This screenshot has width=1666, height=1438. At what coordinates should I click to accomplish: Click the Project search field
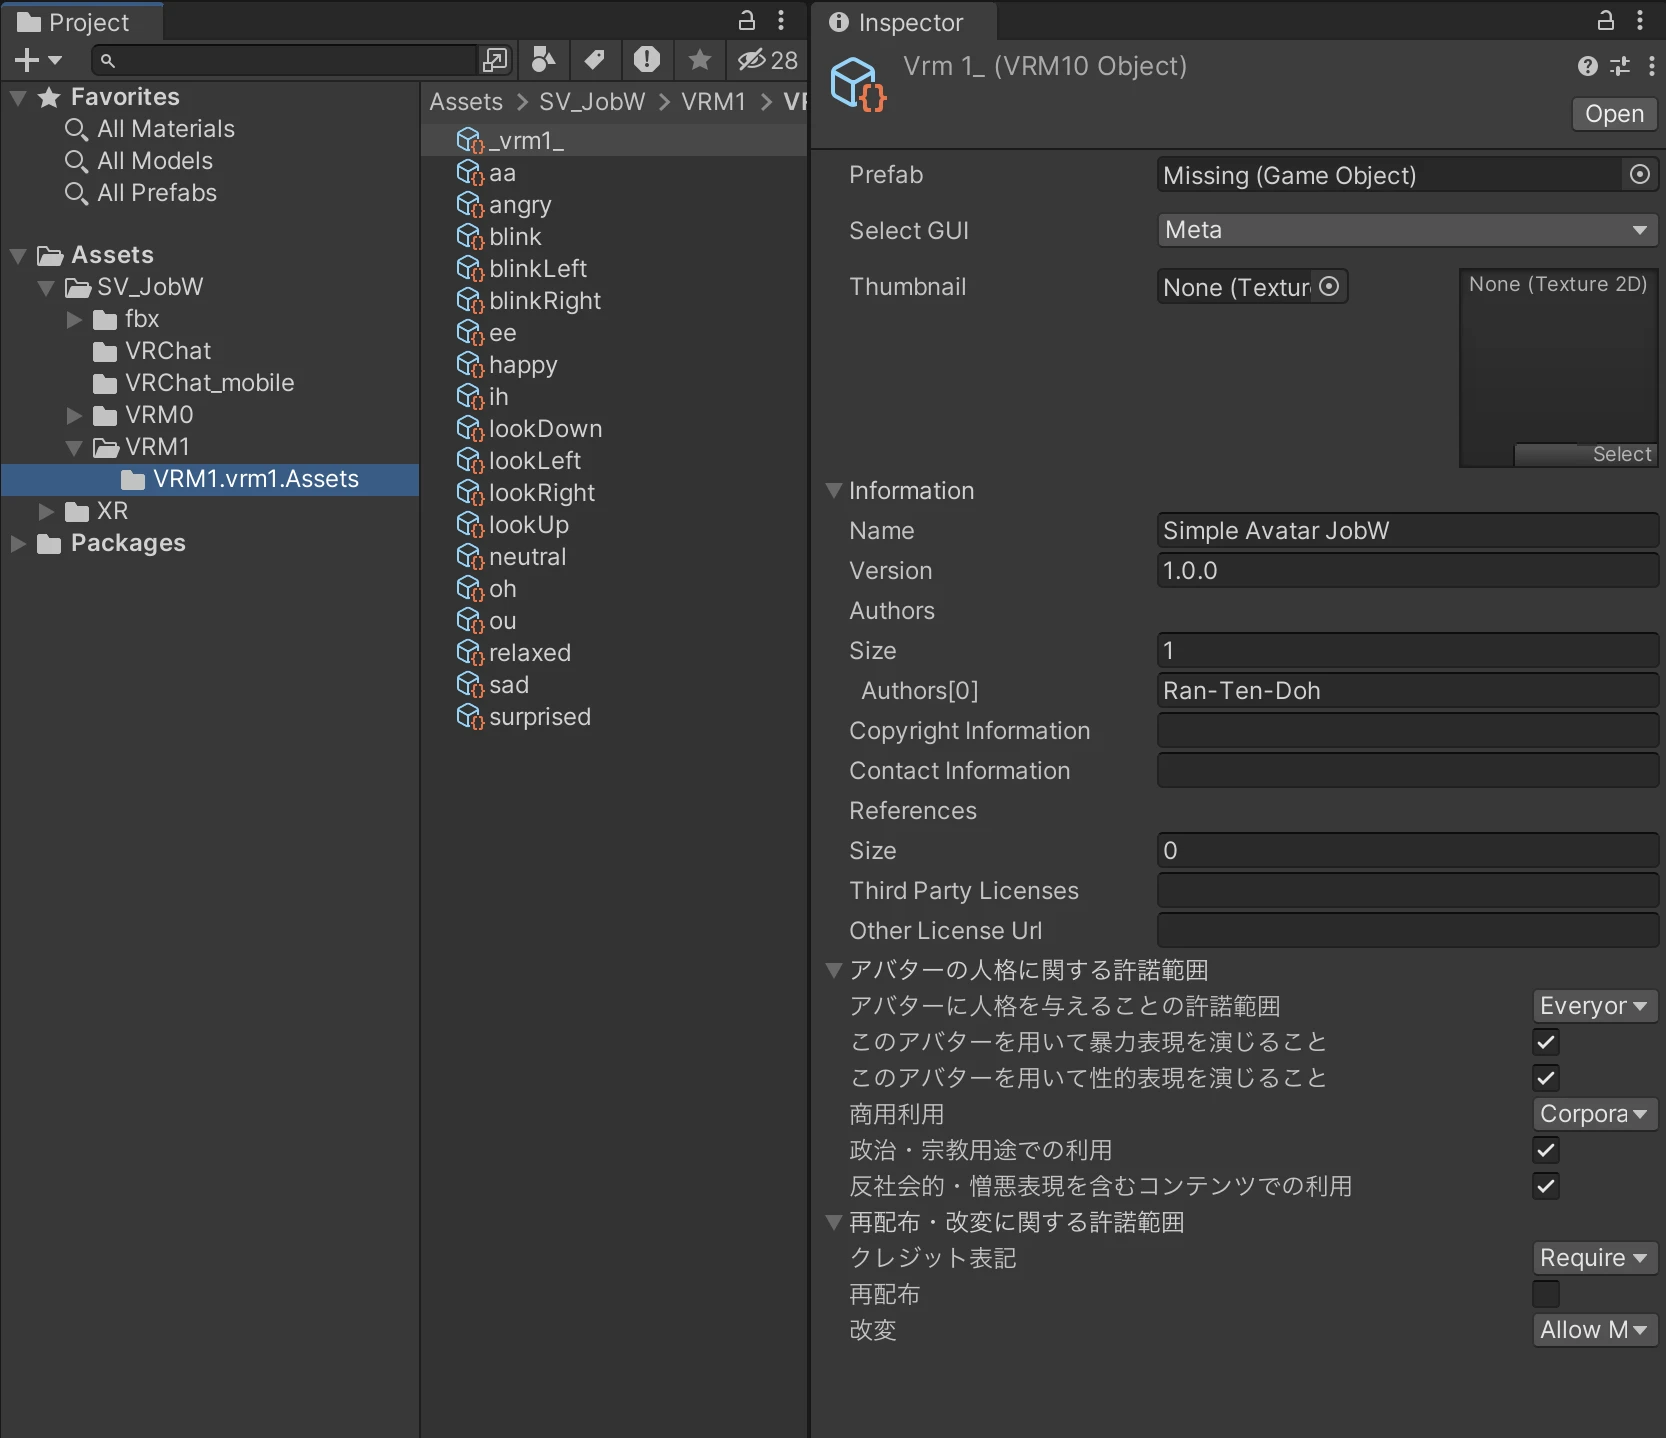[285, 61]
